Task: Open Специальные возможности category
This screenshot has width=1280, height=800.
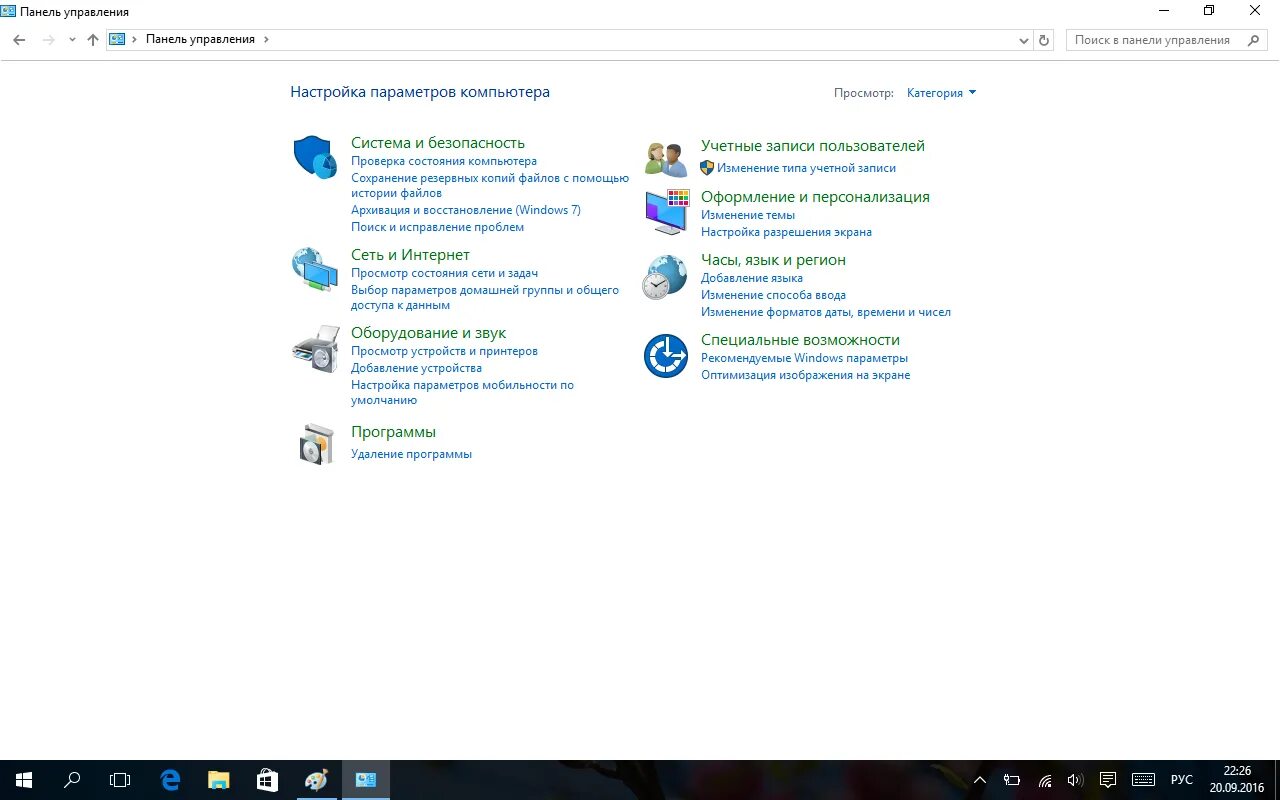Action: [800, 340]
